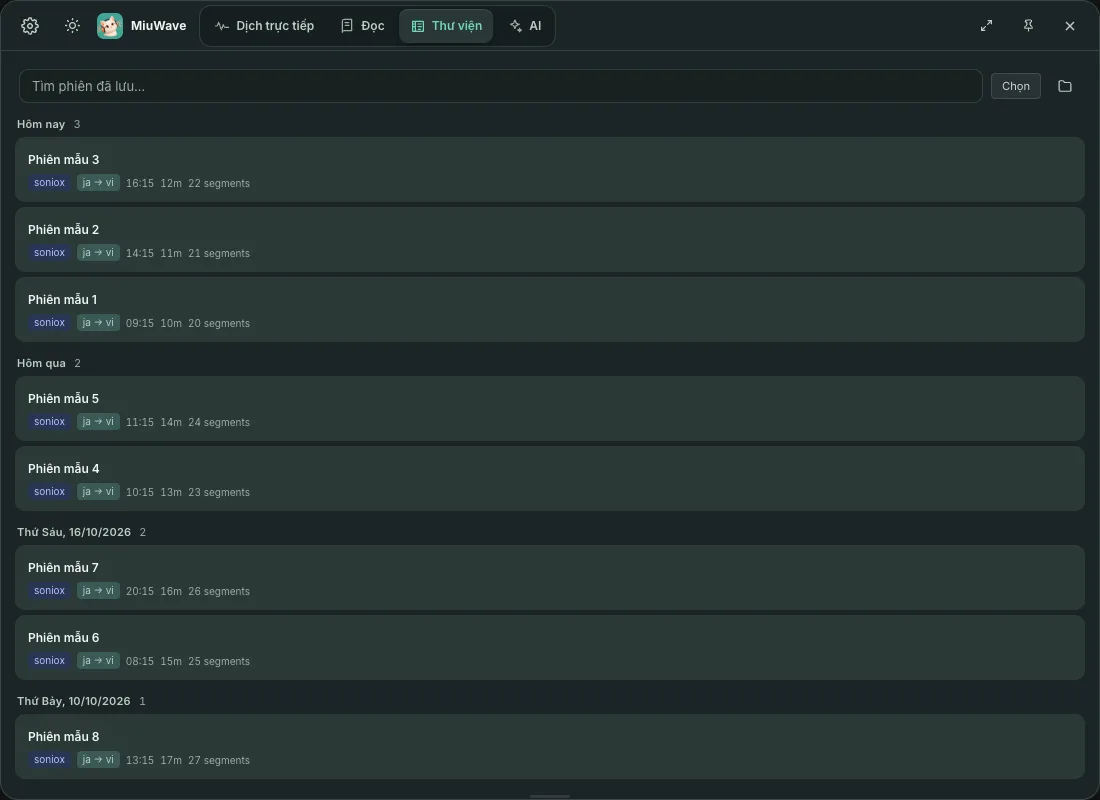Click the ja → vi badge on Phiên mẫu 6
This screenshot has height=800, width=1100.
point(98,661)
